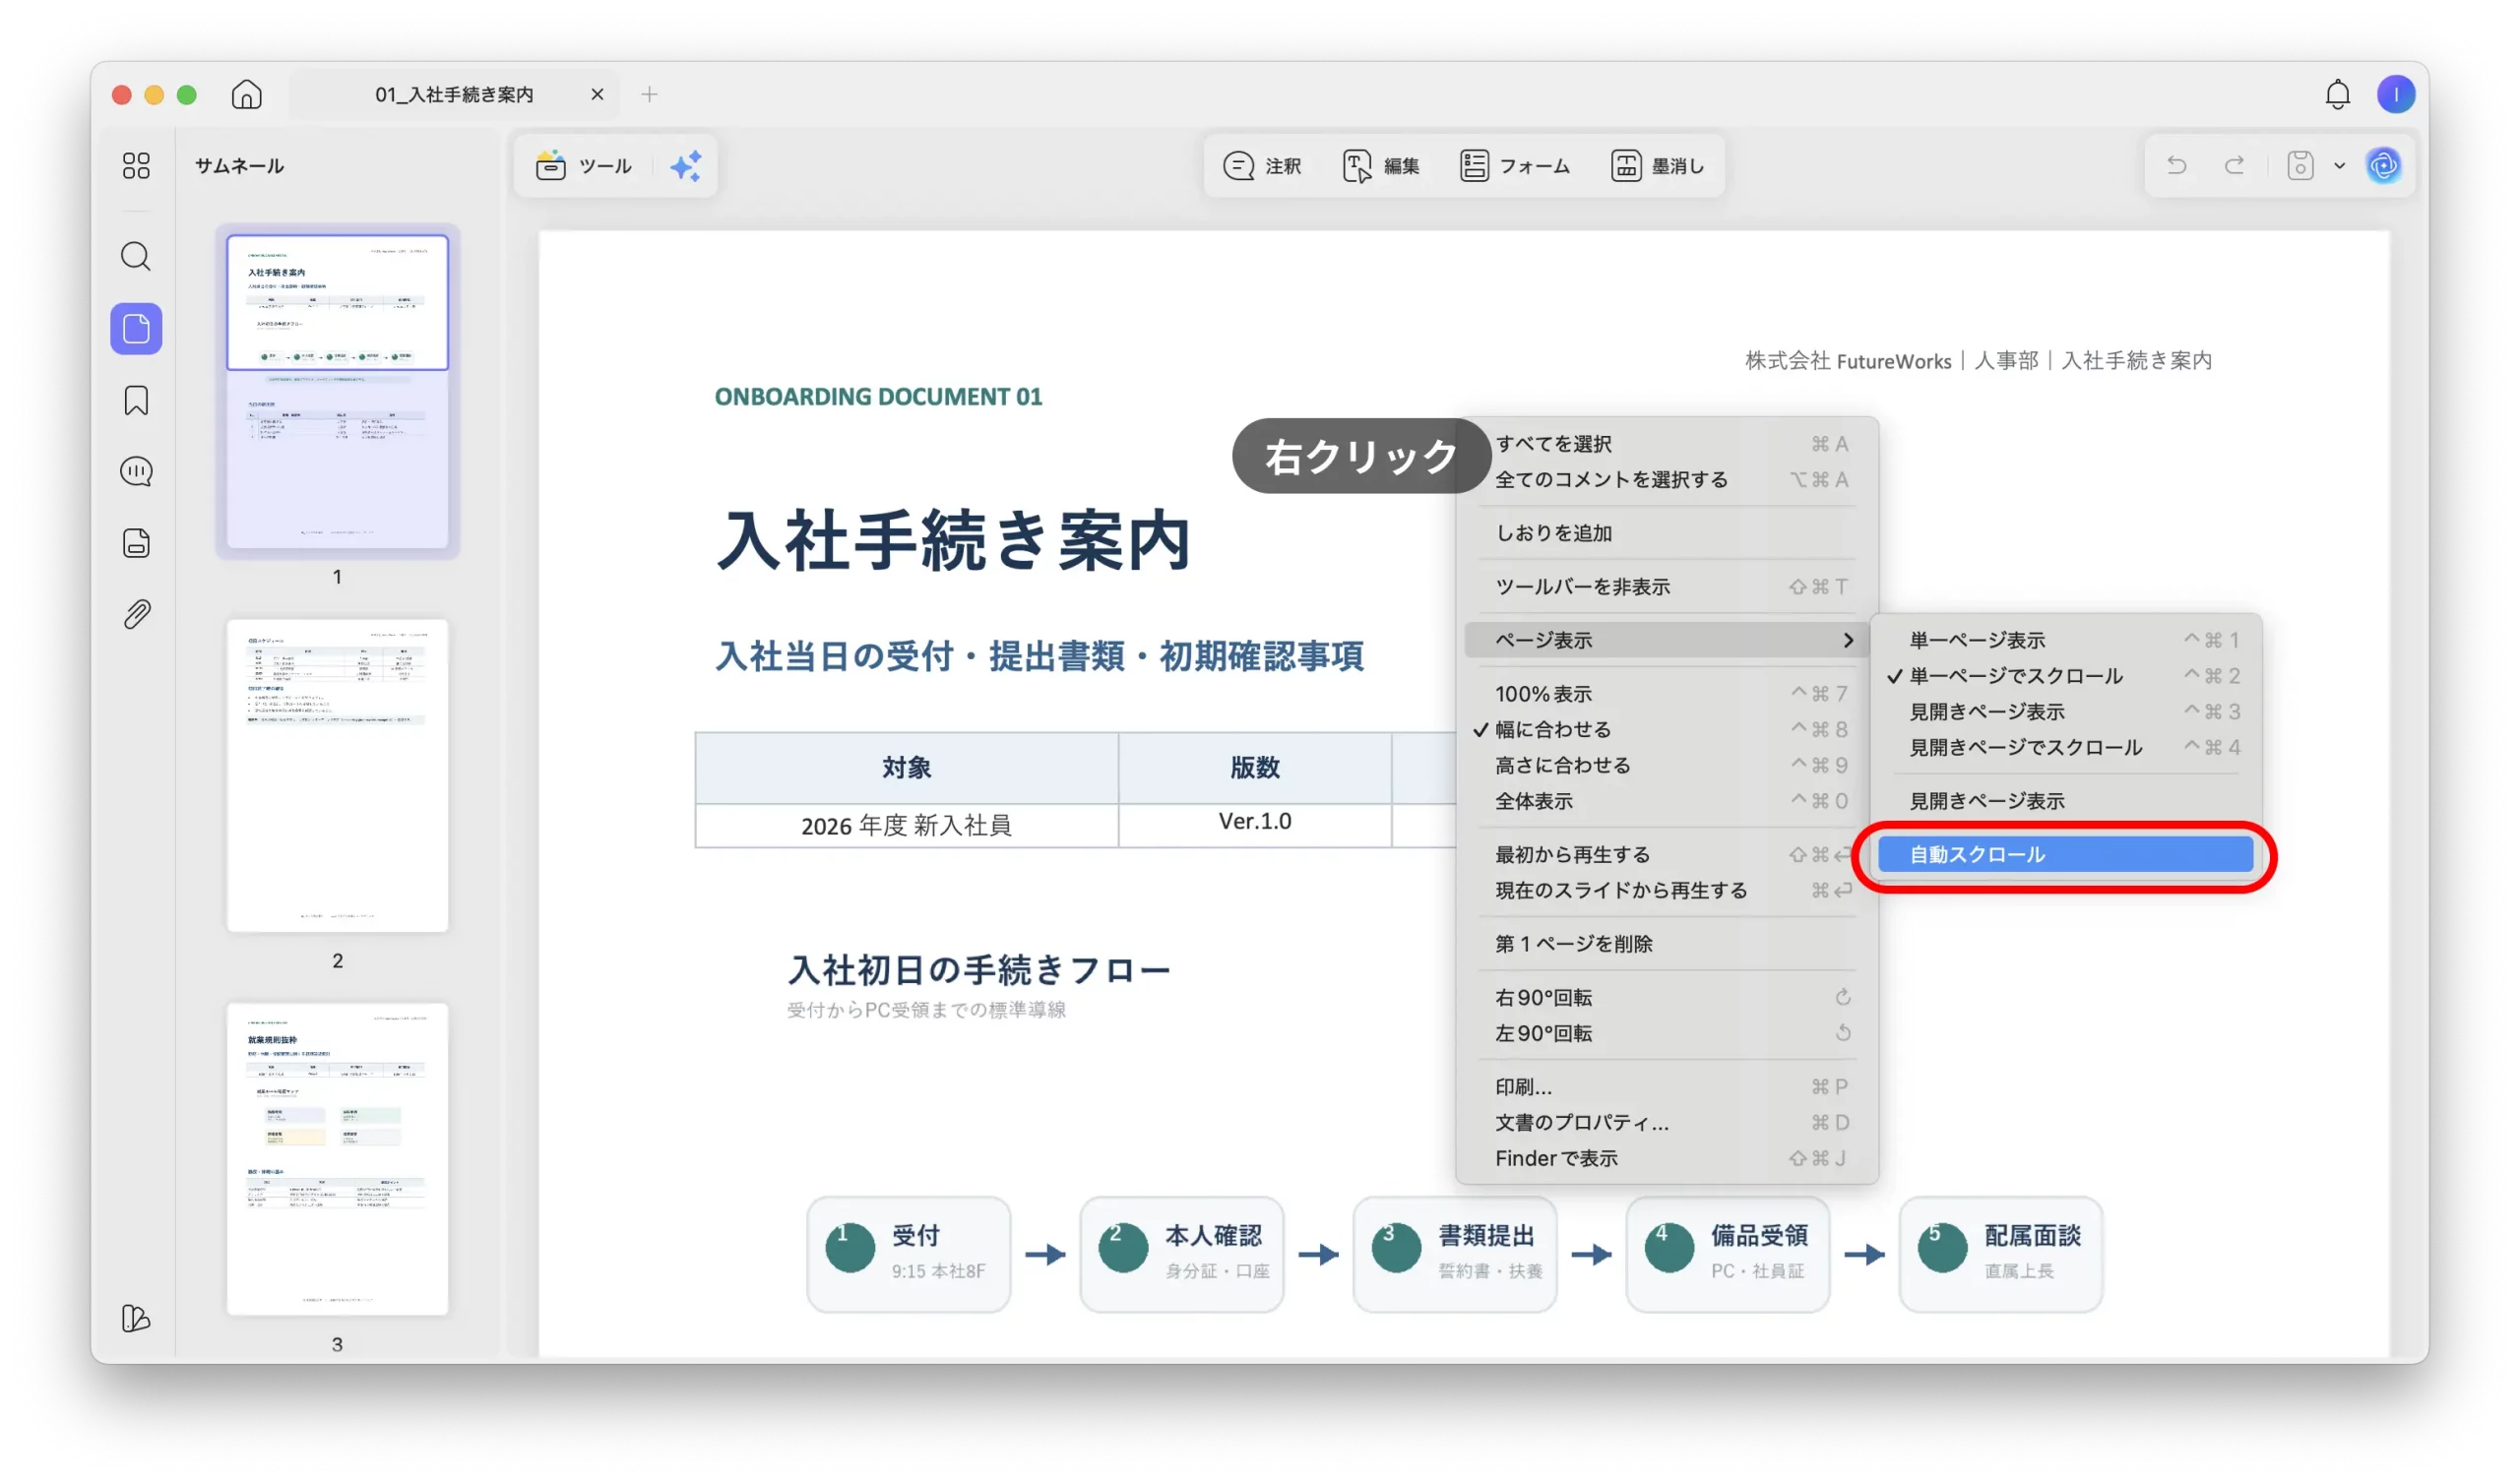Click the AI sparkle icon
2520x1484 pixels.
686,166
